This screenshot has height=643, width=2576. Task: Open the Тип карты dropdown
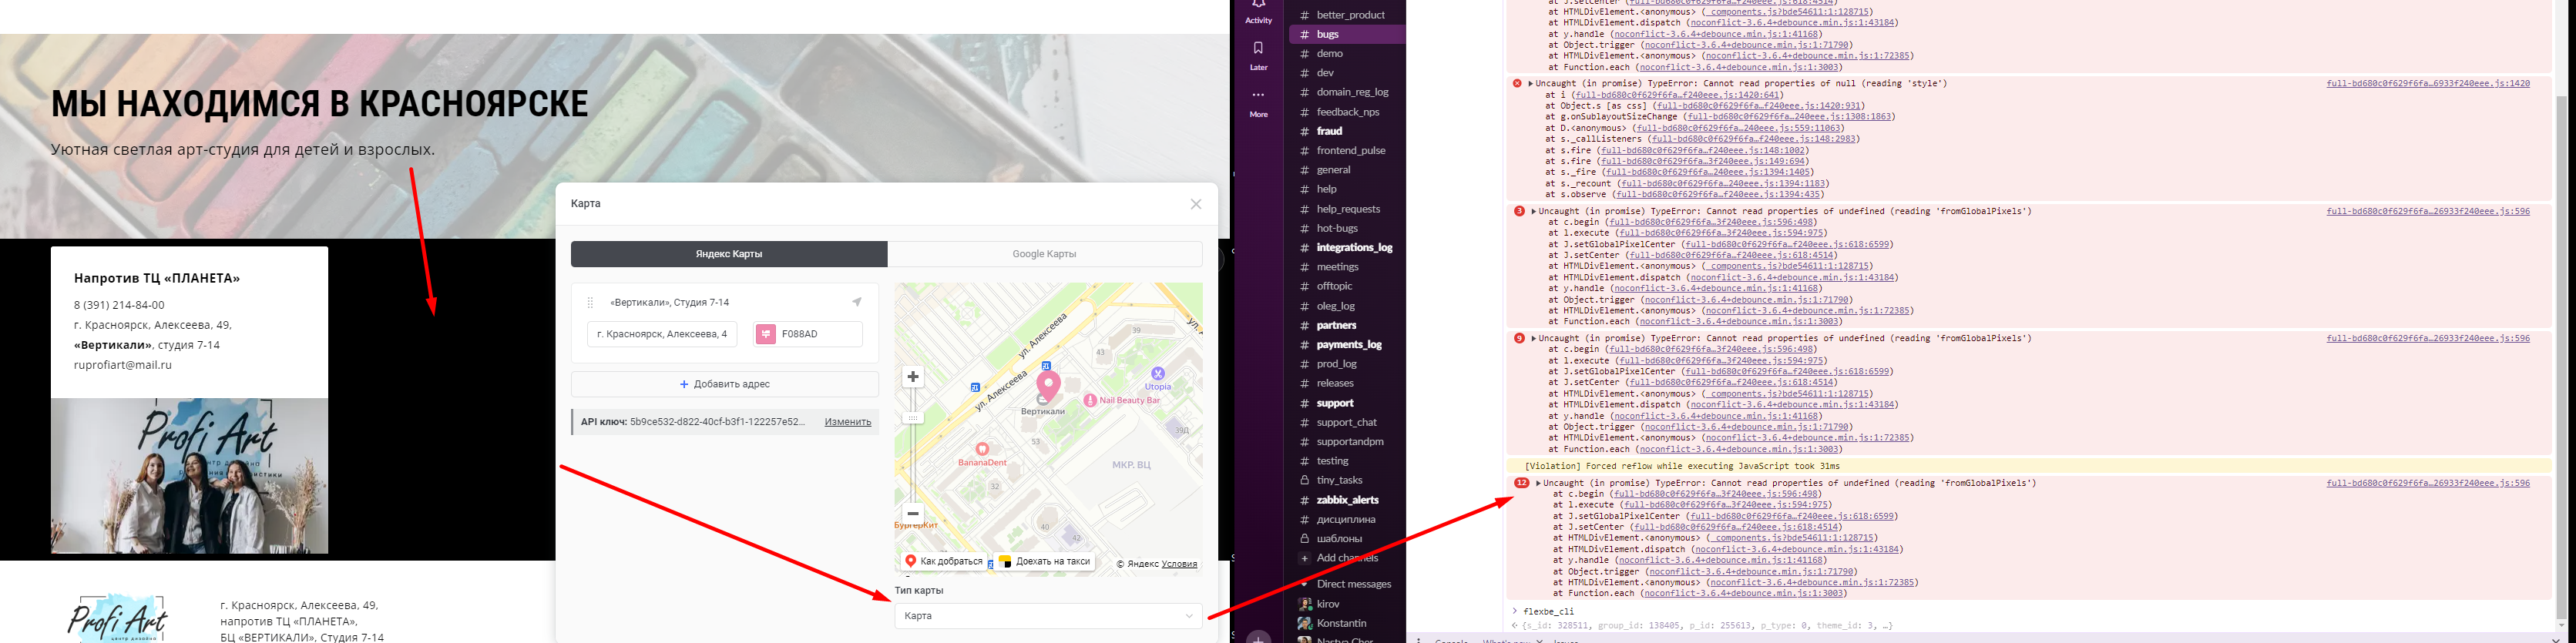pyautogui.click(x=1047, y=616)
